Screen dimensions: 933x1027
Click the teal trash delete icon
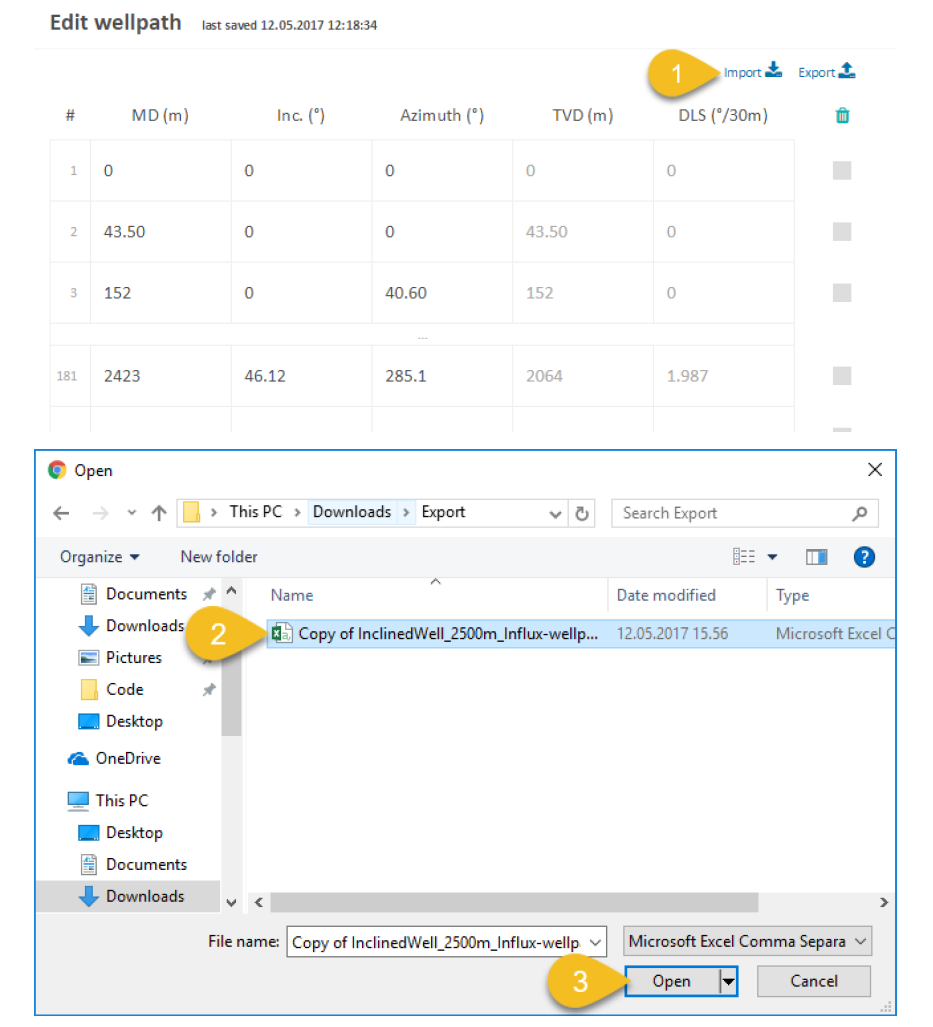pyautogui.click(x=842, y=116)
